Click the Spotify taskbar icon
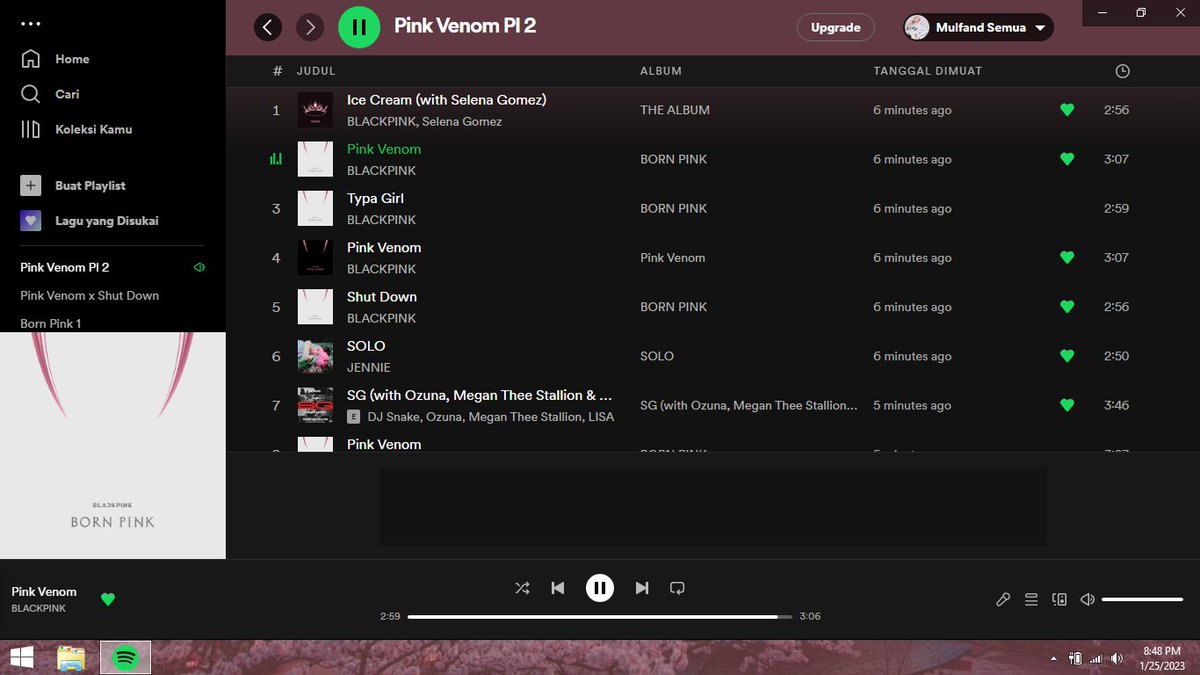The image size is (1200, 675). 125,658
